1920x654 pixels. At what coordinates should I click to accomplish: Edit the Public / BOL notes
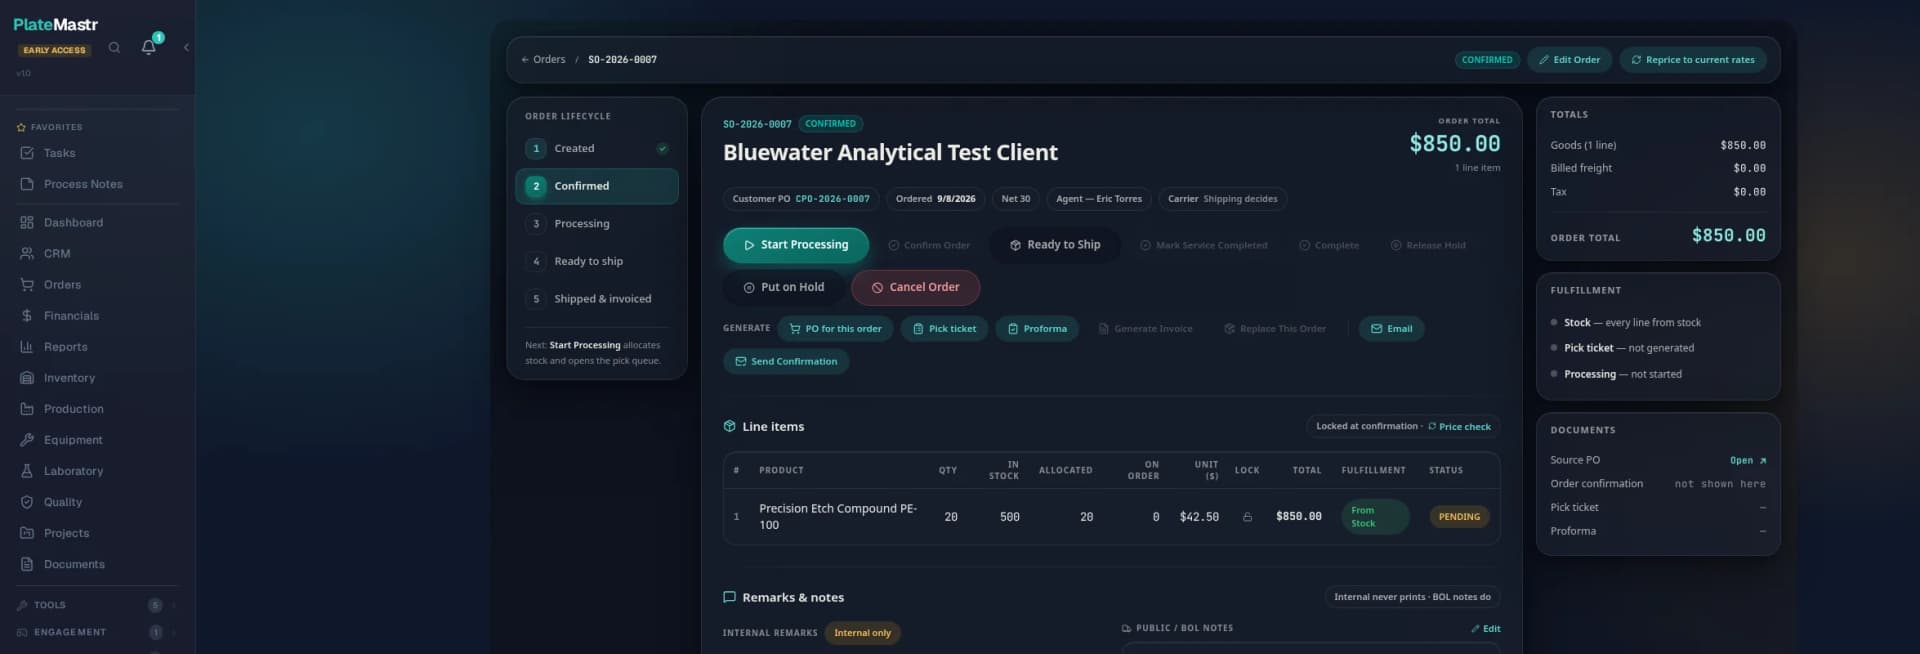point(1485,628)
